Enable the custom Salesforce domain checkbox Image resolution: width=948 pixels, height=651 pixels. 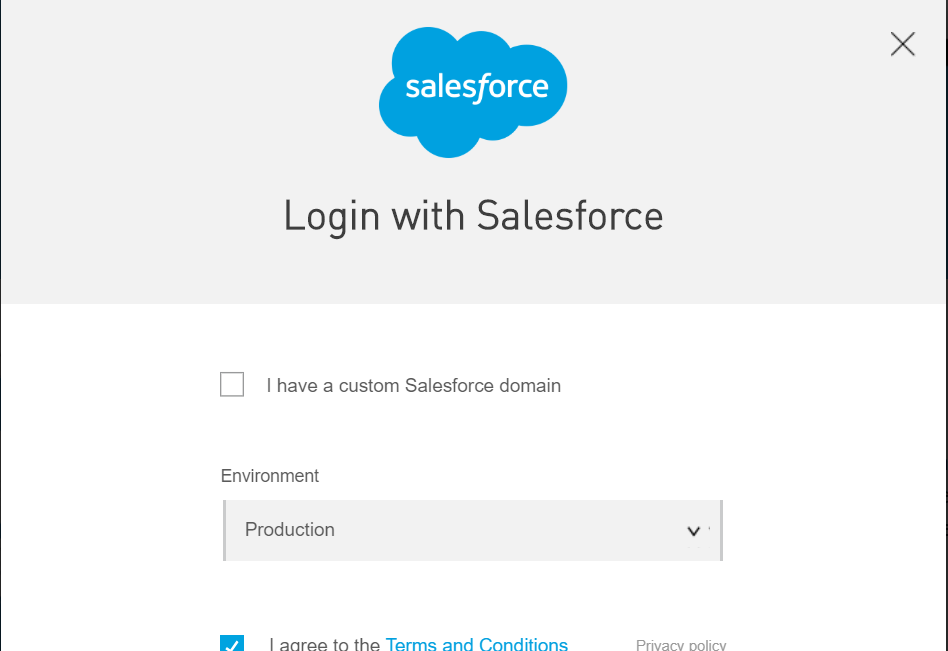[x=232, y=385]
